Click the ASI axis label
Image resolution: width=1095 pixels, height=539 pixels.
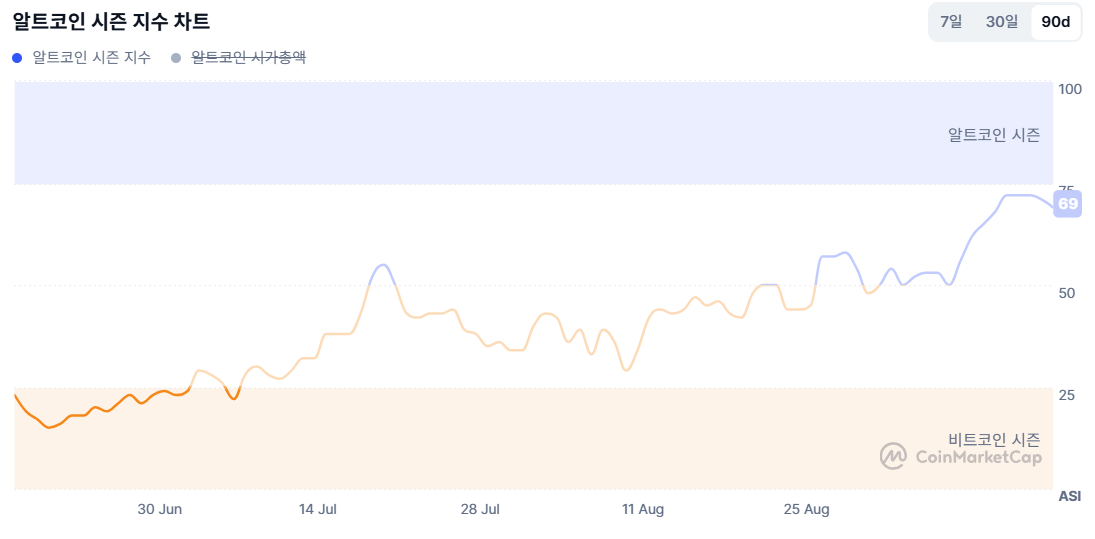click(1069, 496)
